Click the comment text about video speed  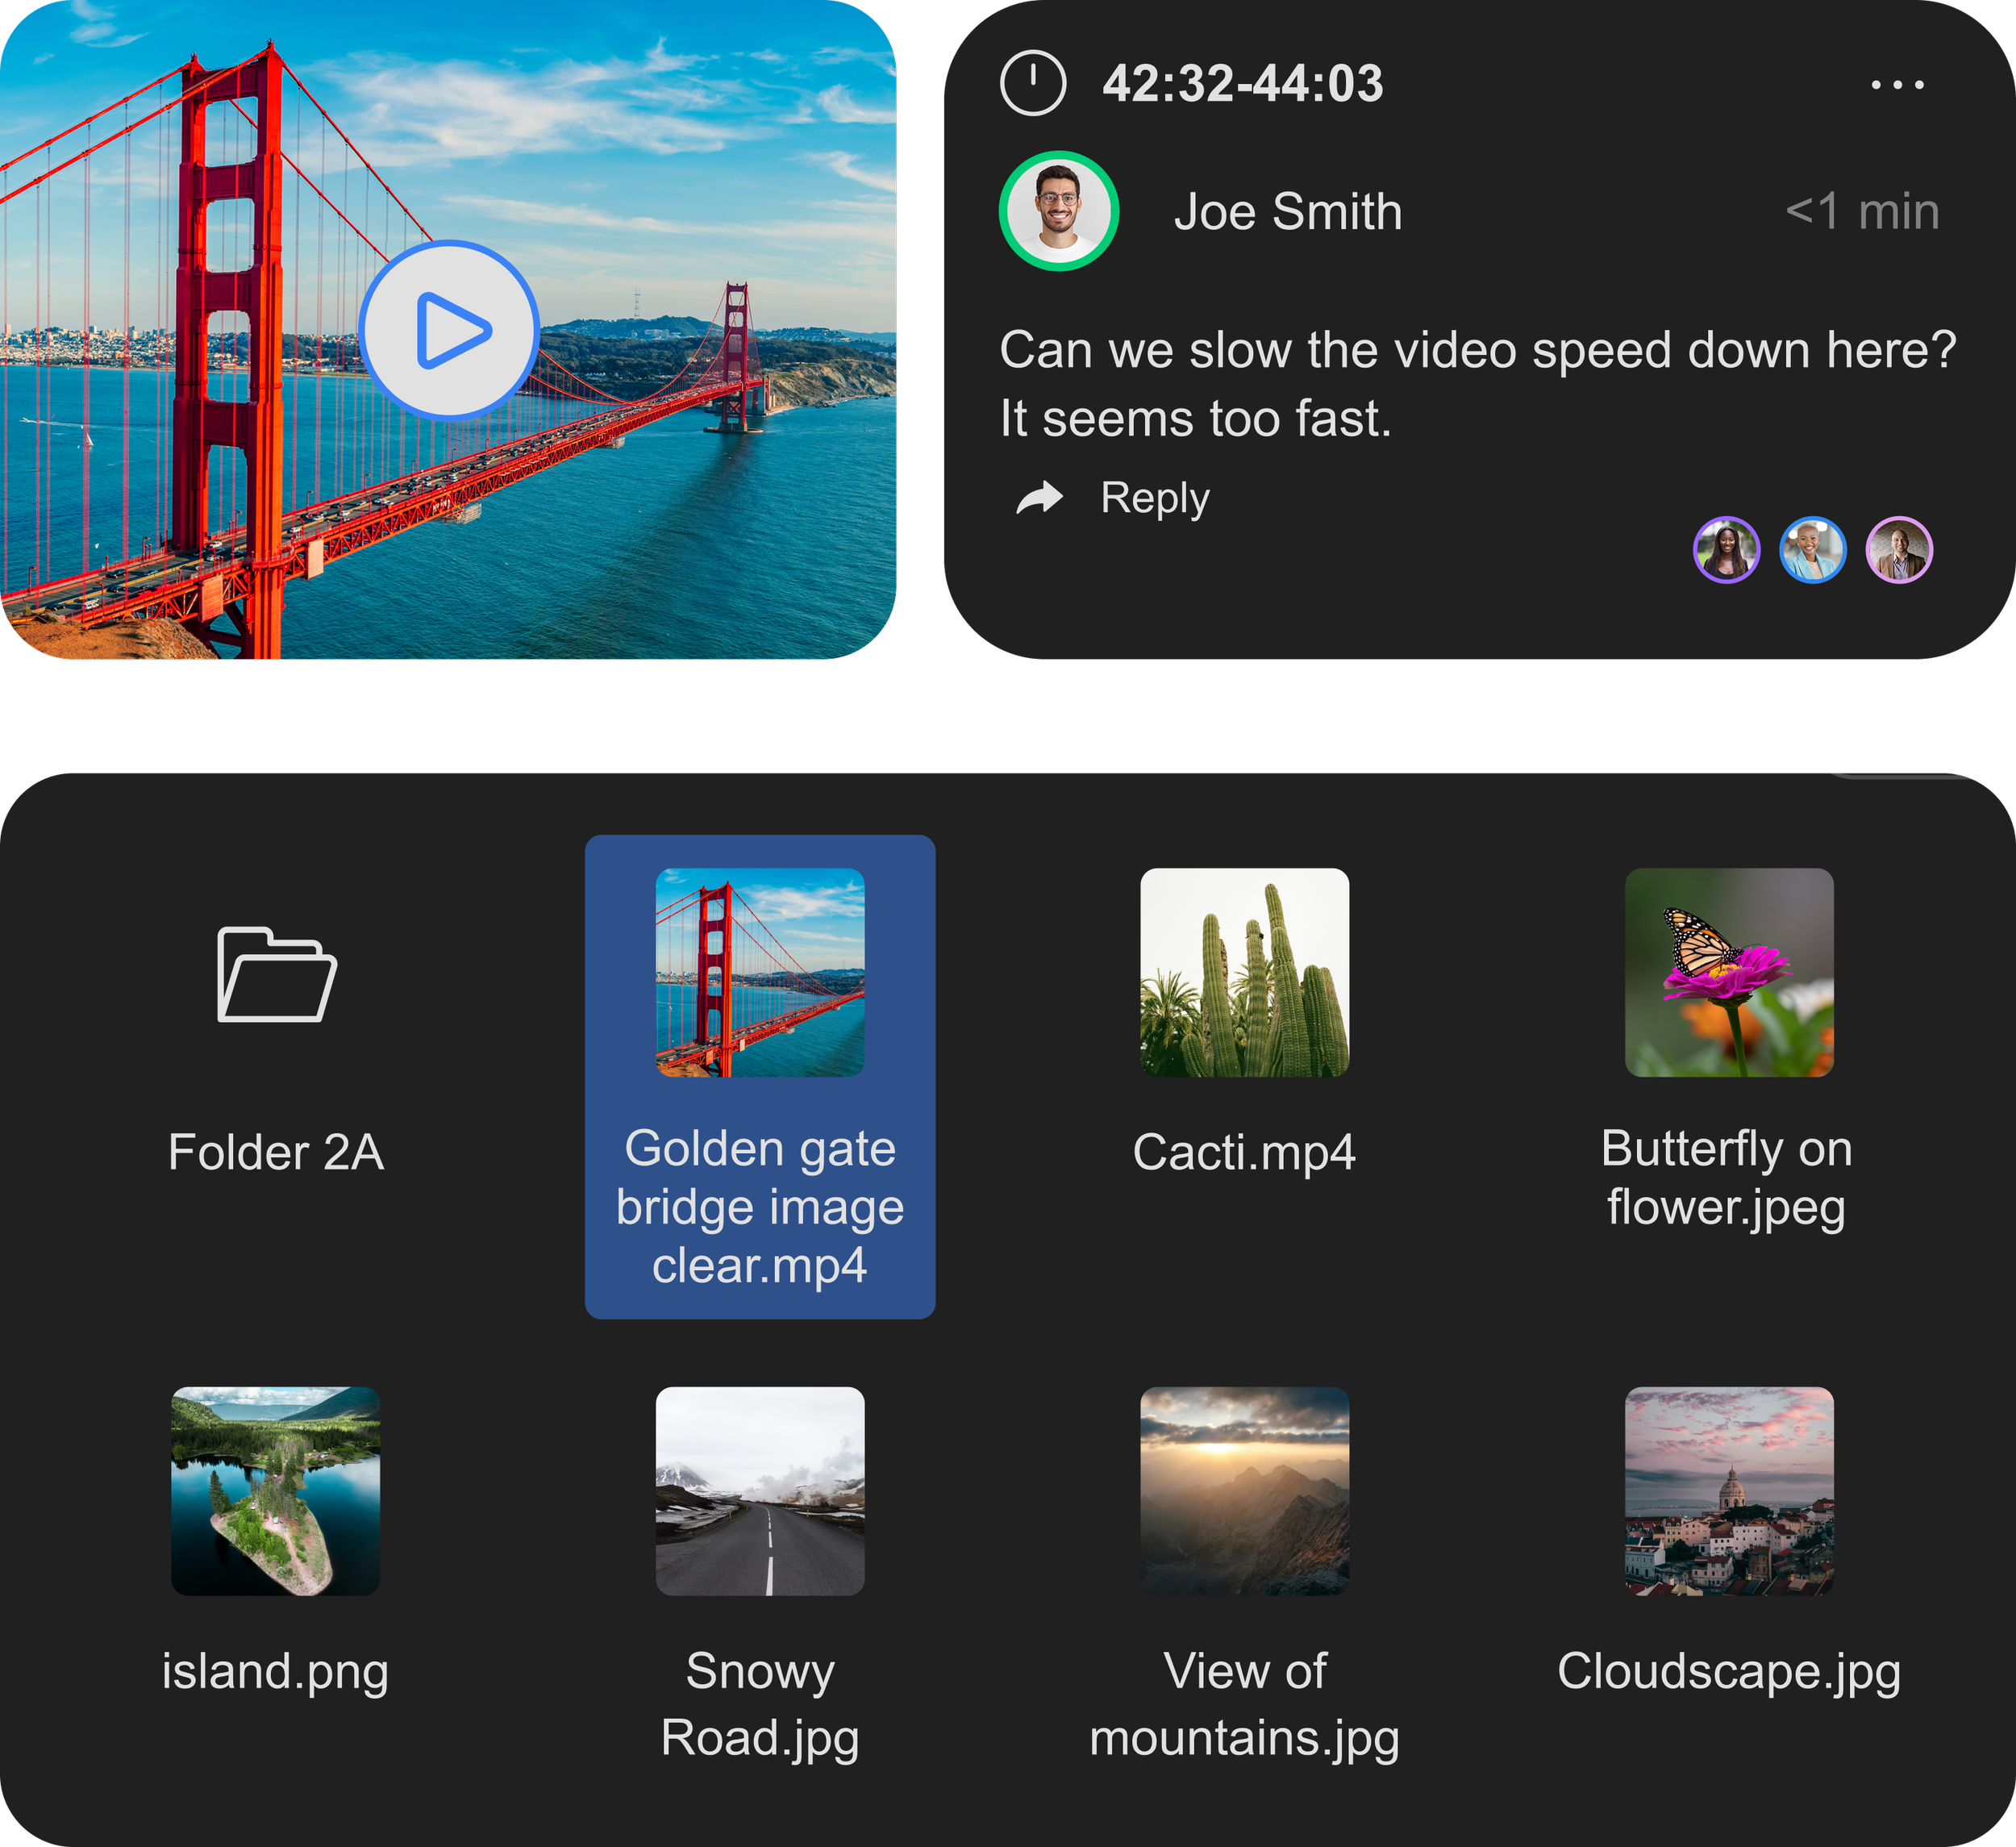[1478, 384]
